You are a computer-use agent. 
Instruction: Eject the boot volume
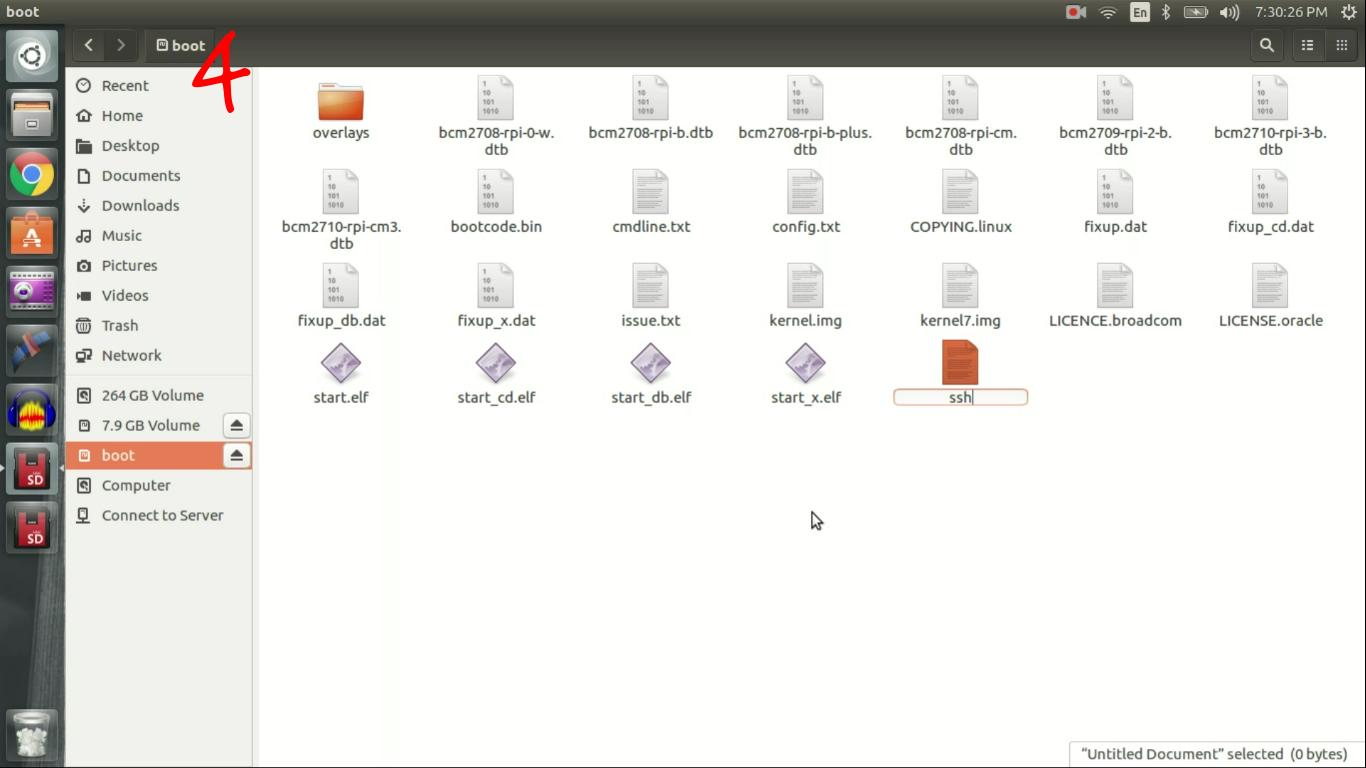pyautogui.click(x=236, y=456)
